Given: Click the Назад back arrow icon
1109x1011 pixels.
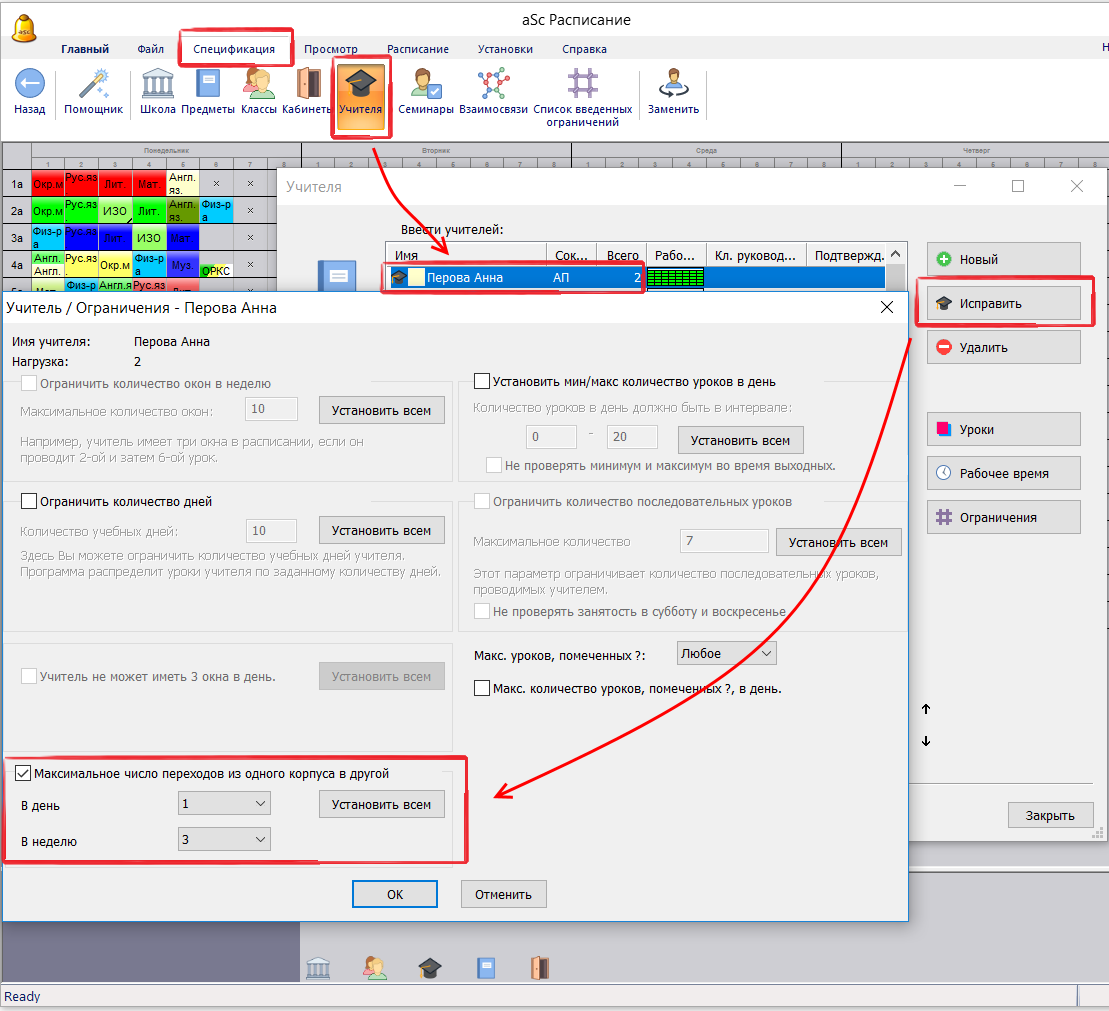Looking at the screenshot, I should point(29,84).
